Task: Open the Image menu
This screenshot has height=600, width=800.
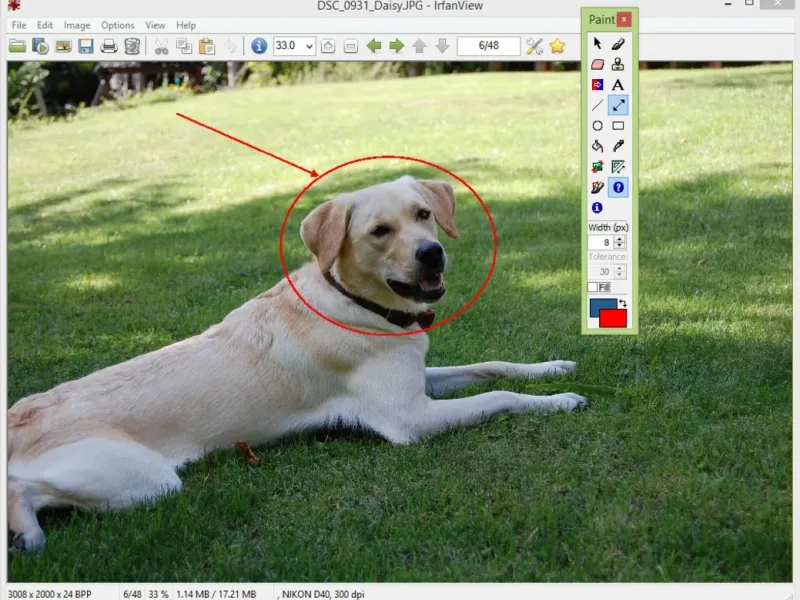Action: coord(77,25)
